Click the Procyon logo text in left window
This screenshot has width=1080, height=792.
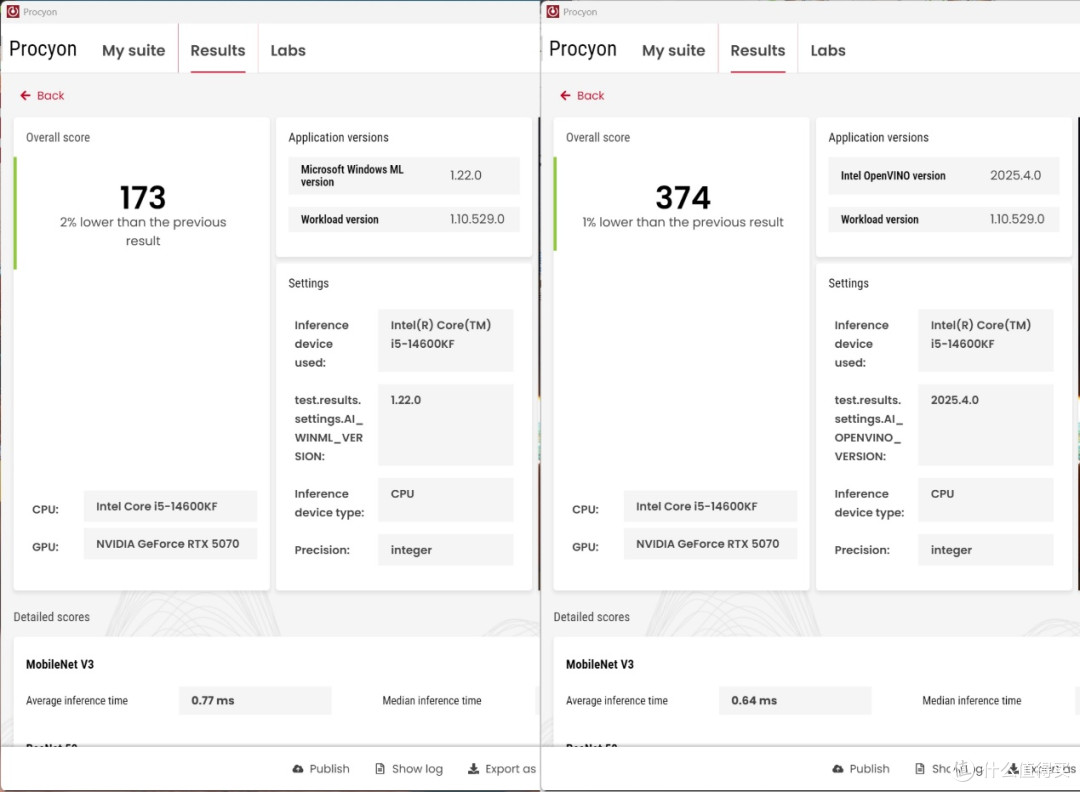tap(43, 49)
